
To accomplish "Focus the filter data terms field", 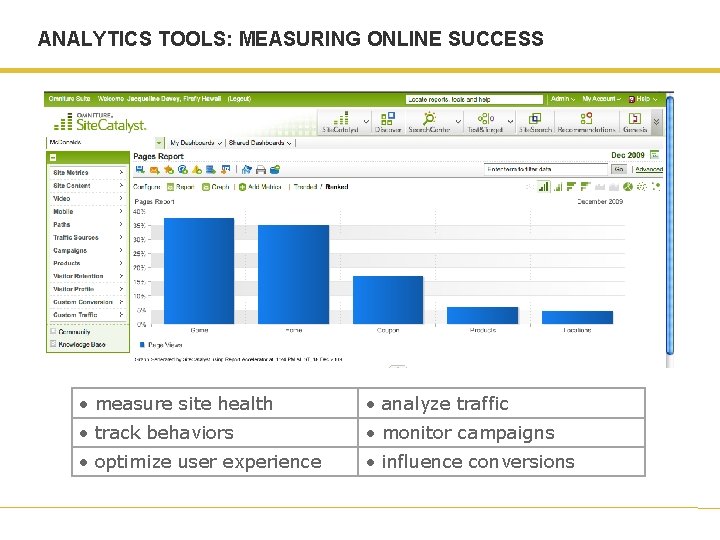I will (x=546, y=169).
